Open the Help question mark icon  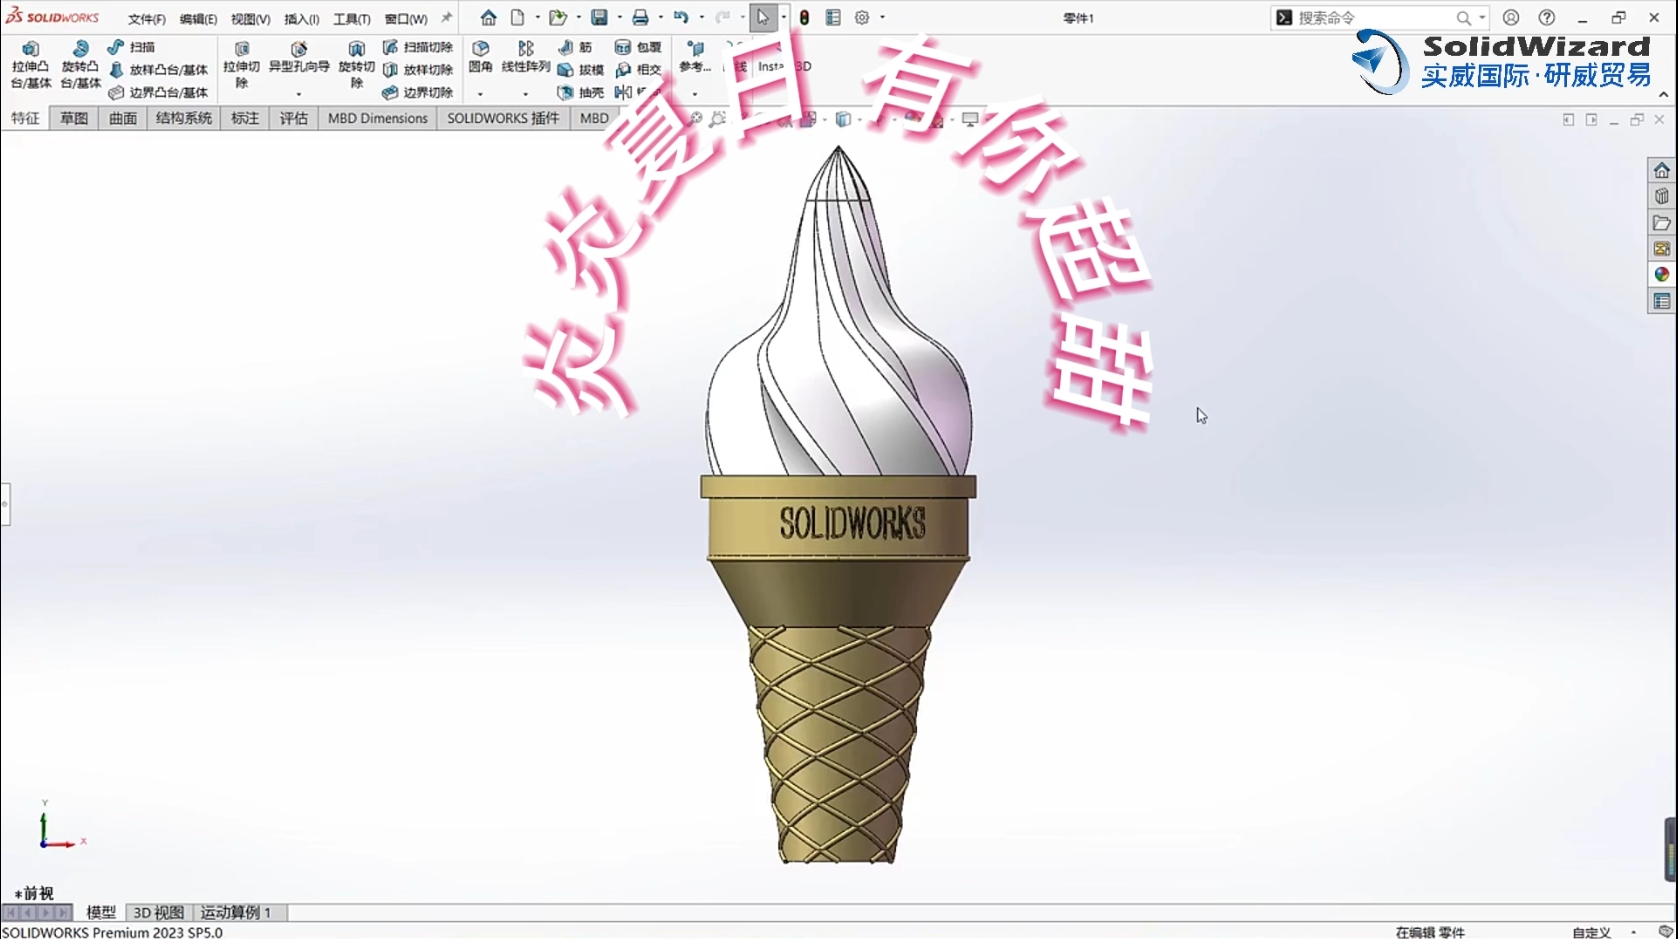coord(1547,17)
